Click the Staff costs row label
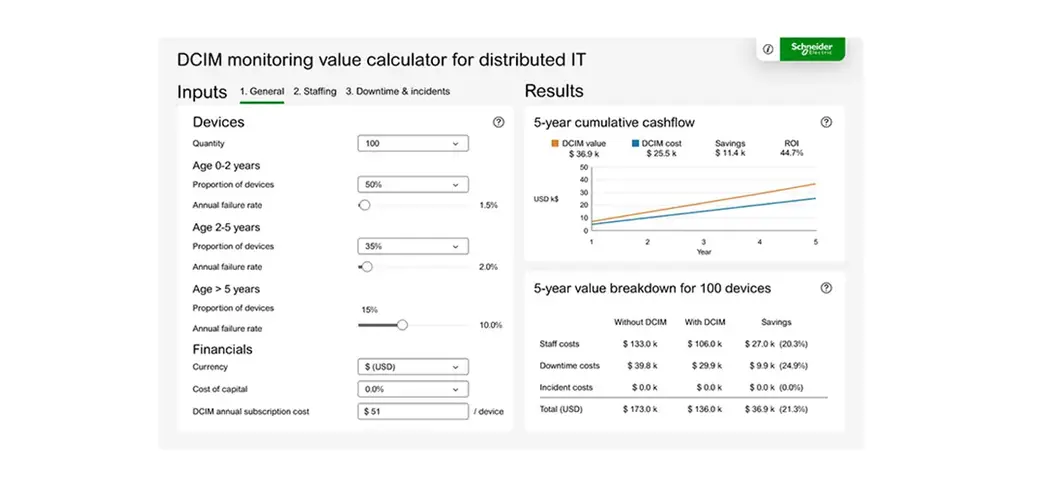Screen dimensions: 1038x486 pos(559,344)
